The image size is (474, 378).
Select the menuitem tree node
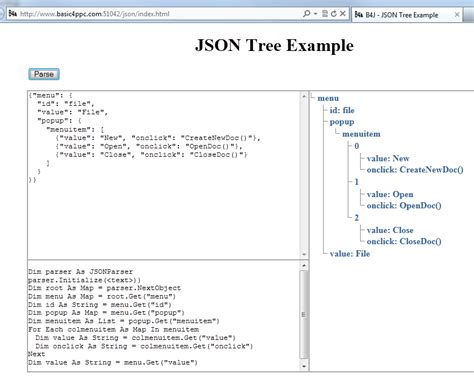[x=361, y=134]
